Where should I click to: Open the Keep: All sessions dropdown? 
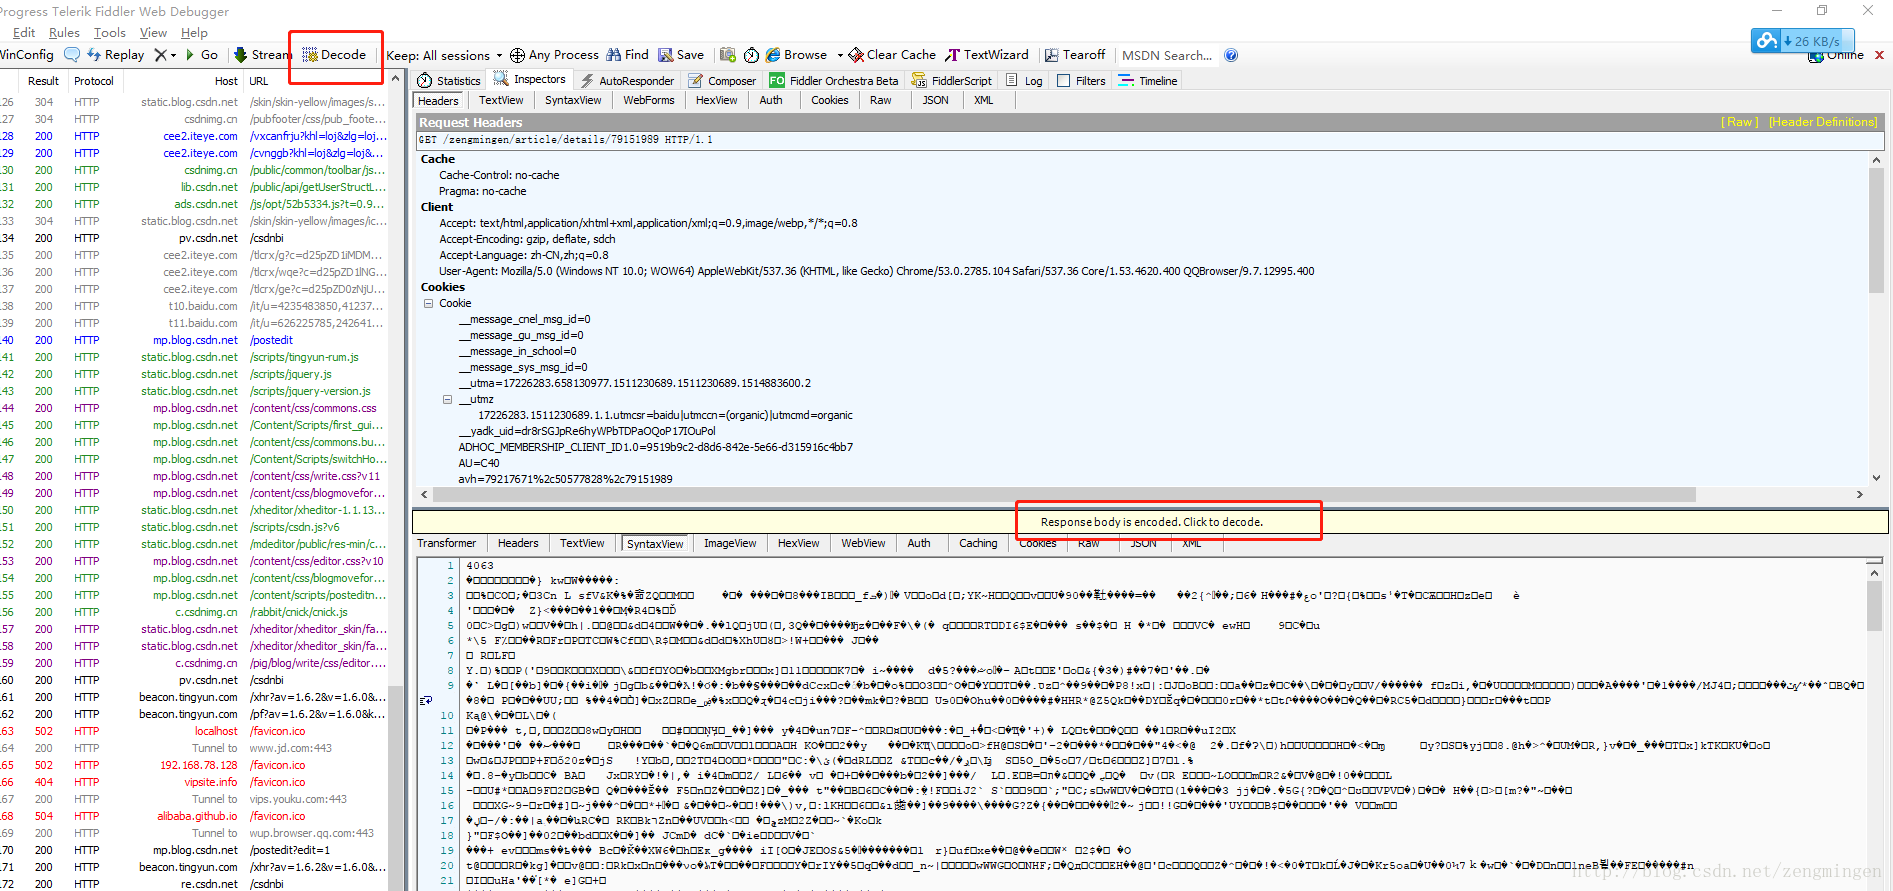coord(444,56)
